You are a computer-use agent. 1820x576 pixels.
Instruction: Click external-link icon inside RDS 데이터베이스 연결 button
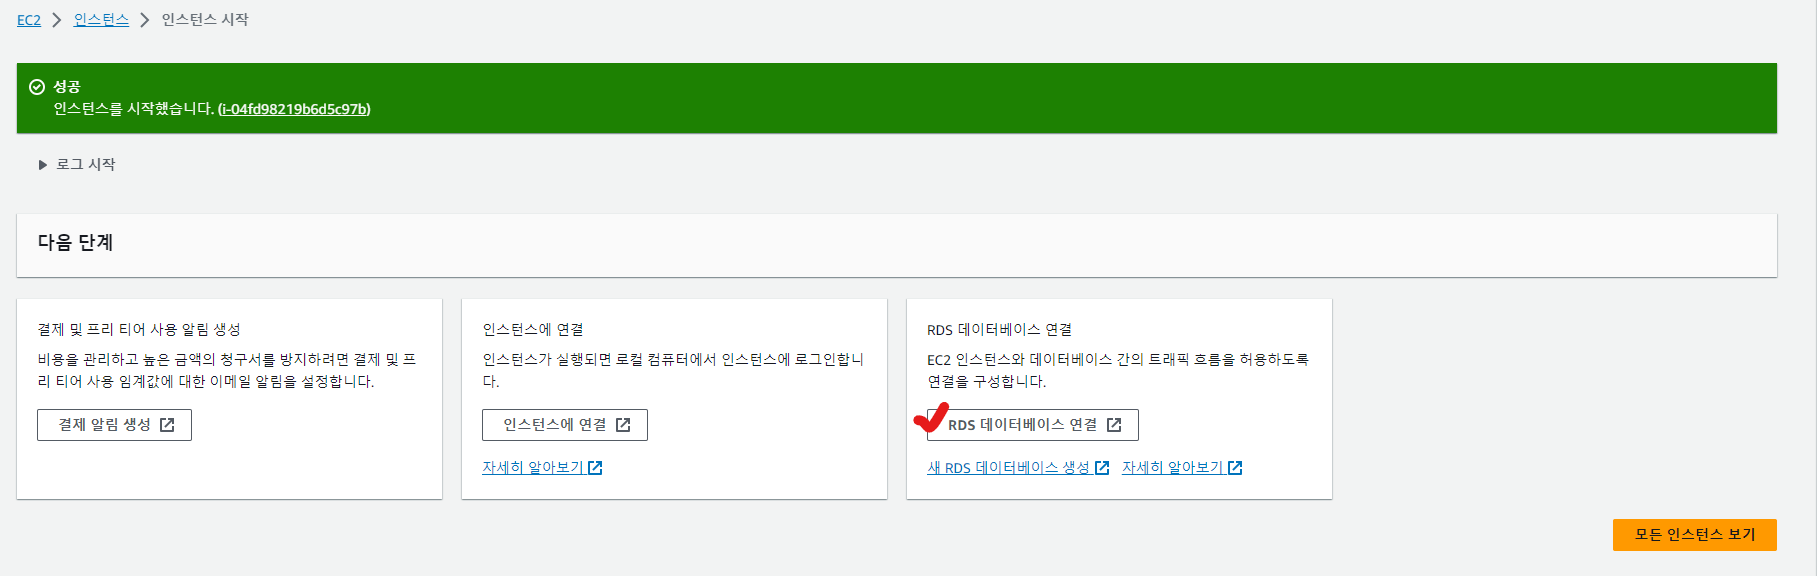coord(1114,425)
